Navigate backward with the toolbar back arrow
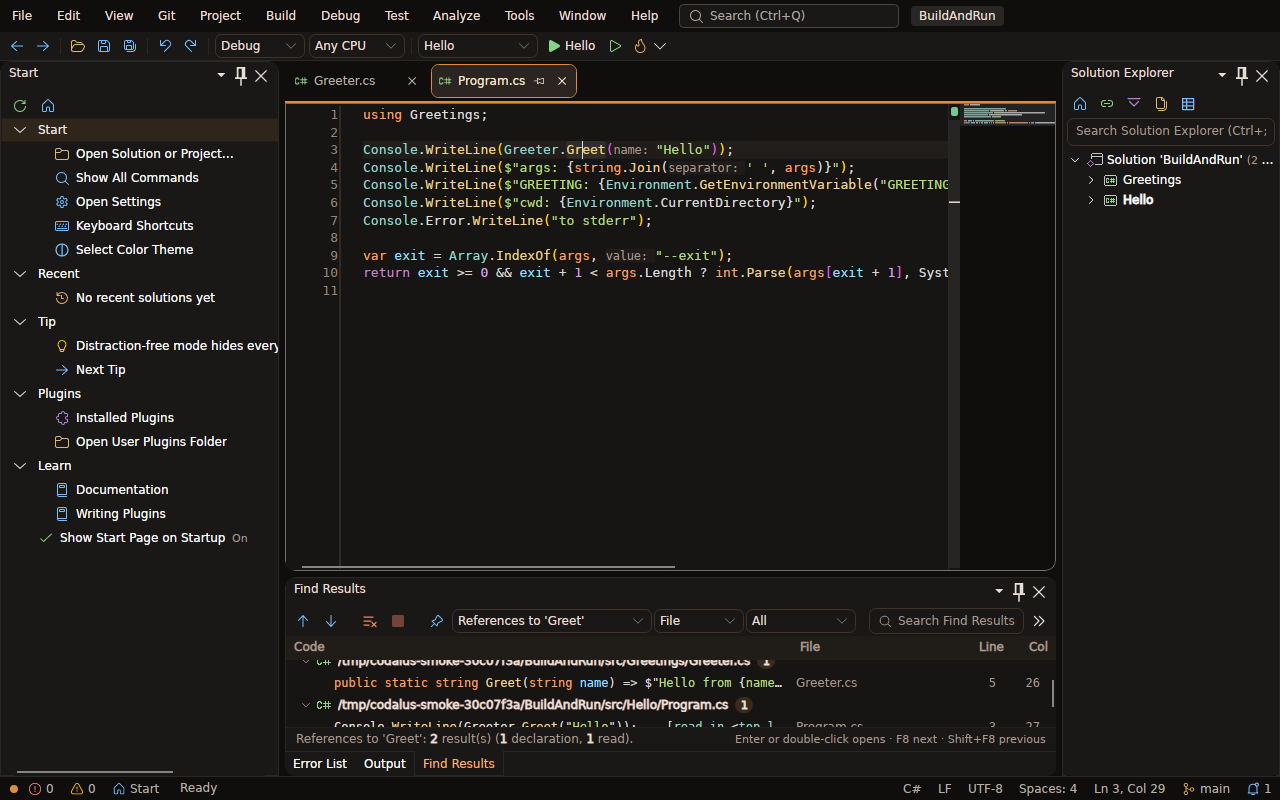The width and height of the screenshot is (1280, 800). [17, 46]
